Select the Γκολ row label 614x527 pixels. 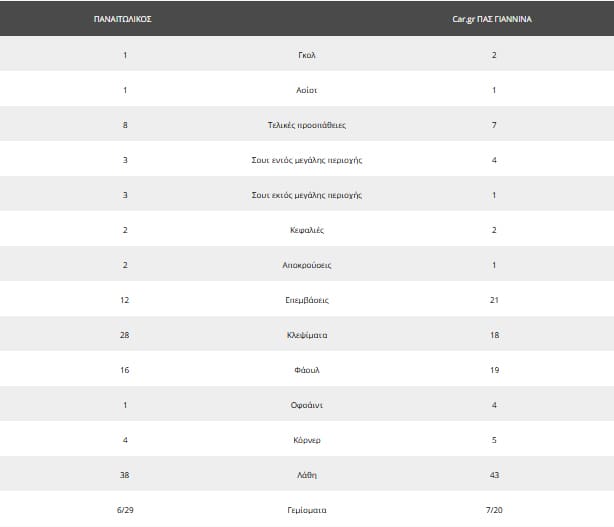pos(306,55)
